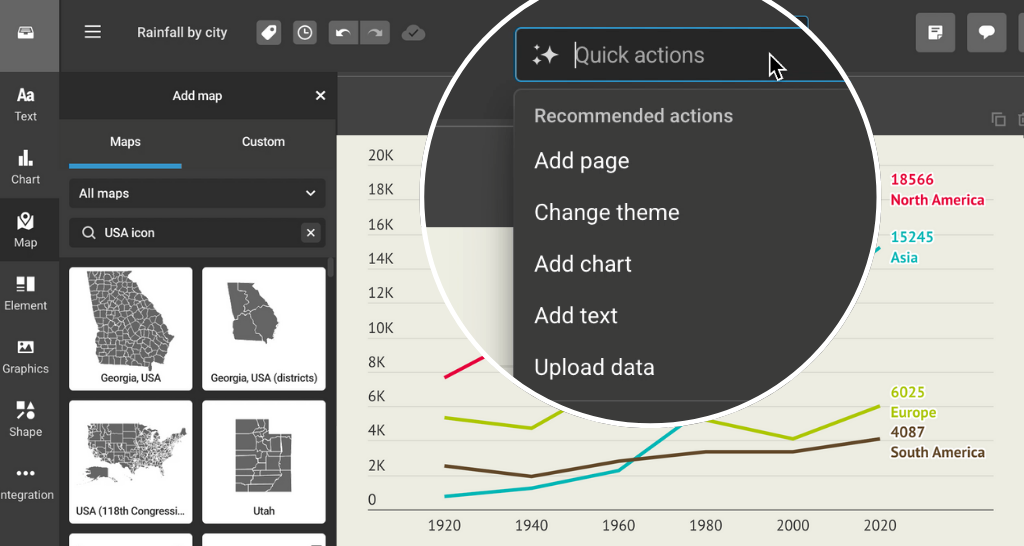1024x546 pixels.
Task: Open the Shape tool in sidebar
Action: point(26,419)
